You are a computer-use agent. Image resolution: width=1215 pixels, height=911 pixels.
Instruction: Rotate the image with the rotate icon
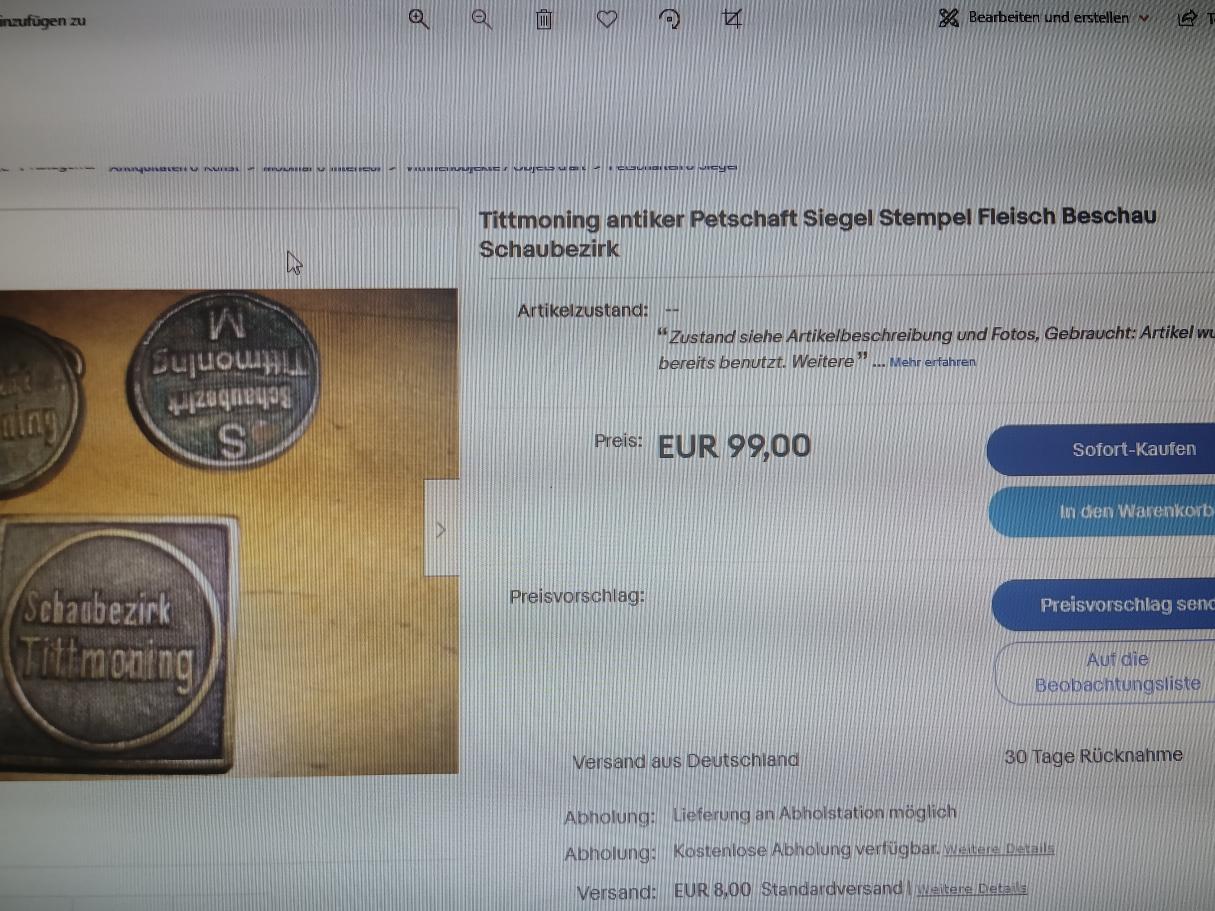pyautogui.click(x=669, y=19)
